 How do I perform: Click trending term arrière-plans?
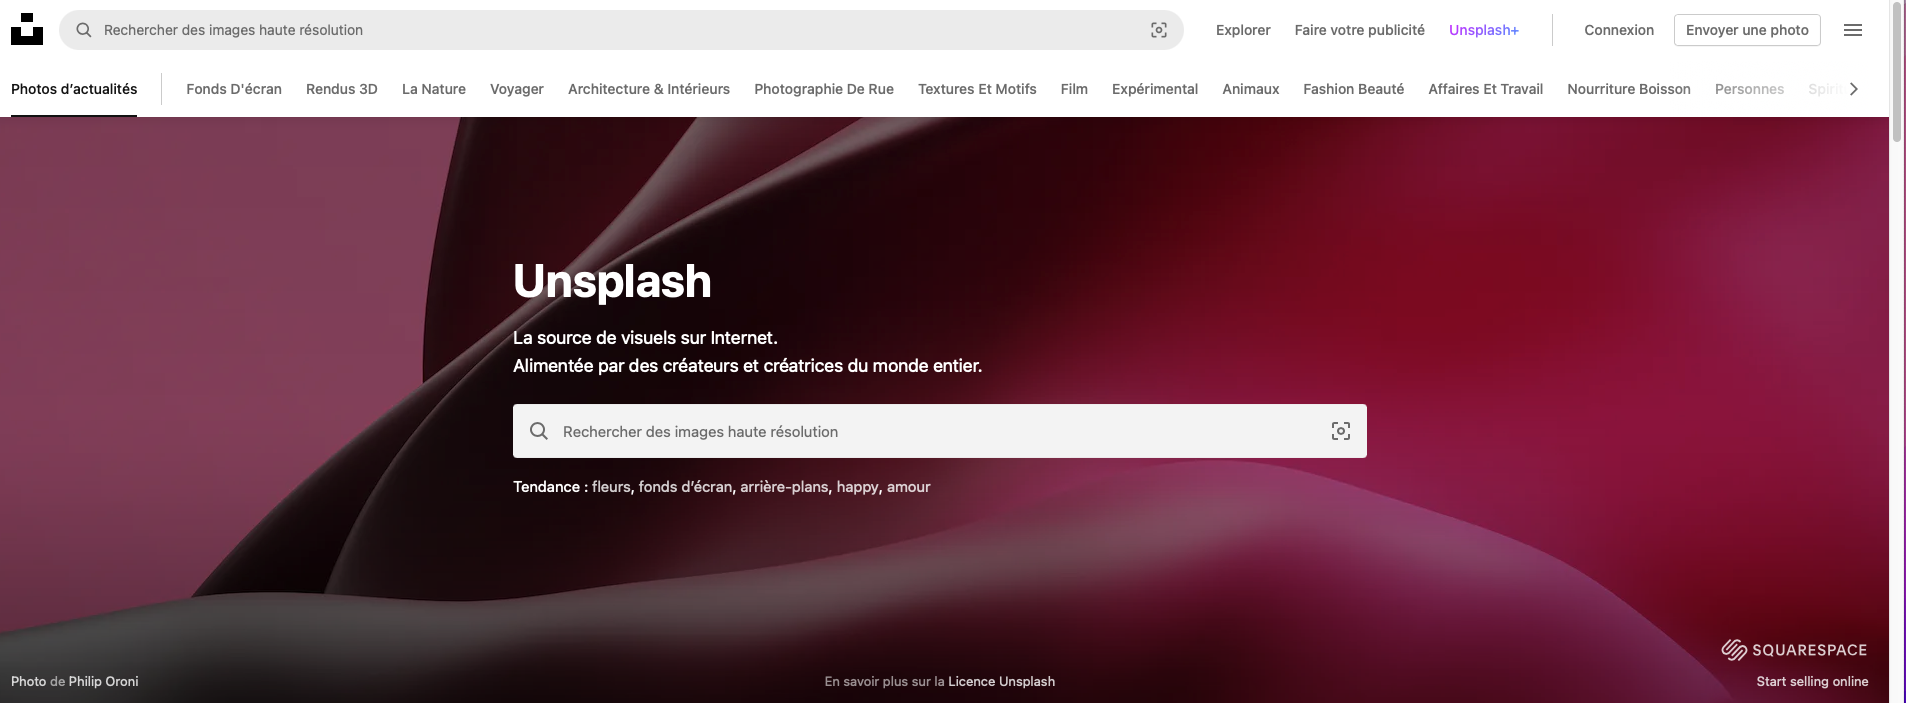(785, 487)
